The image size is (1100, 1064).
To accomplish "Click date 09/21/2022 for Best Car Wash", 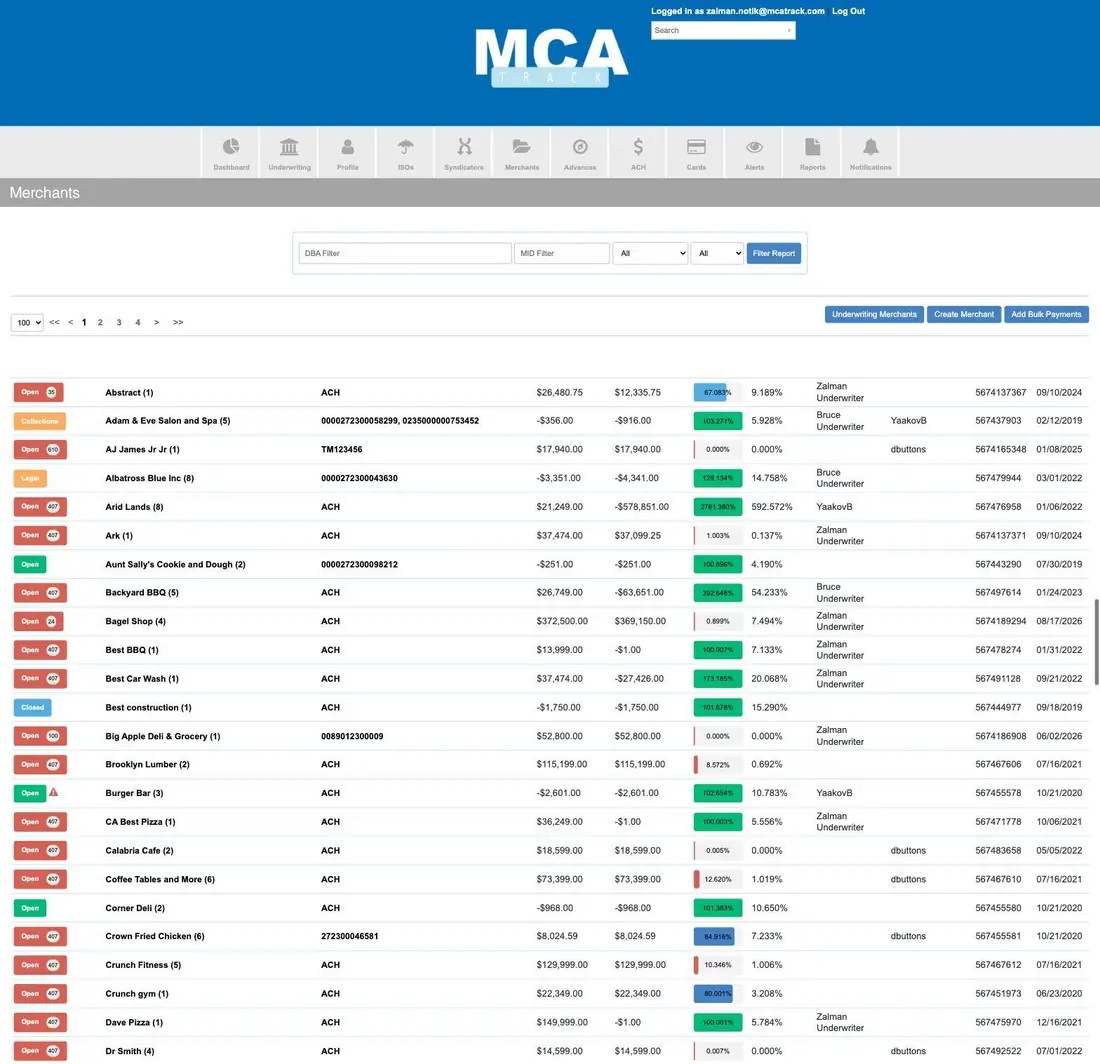I will [x=1059, y=678].
